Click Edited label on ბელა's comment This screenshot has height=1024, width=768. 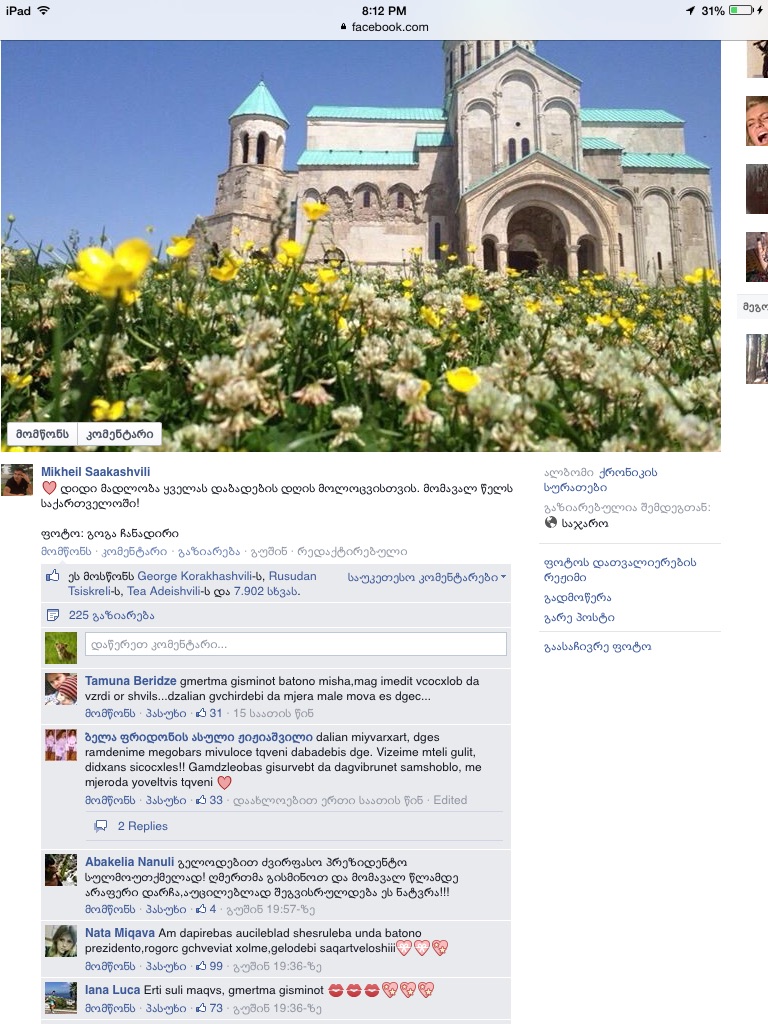point(450,800)
